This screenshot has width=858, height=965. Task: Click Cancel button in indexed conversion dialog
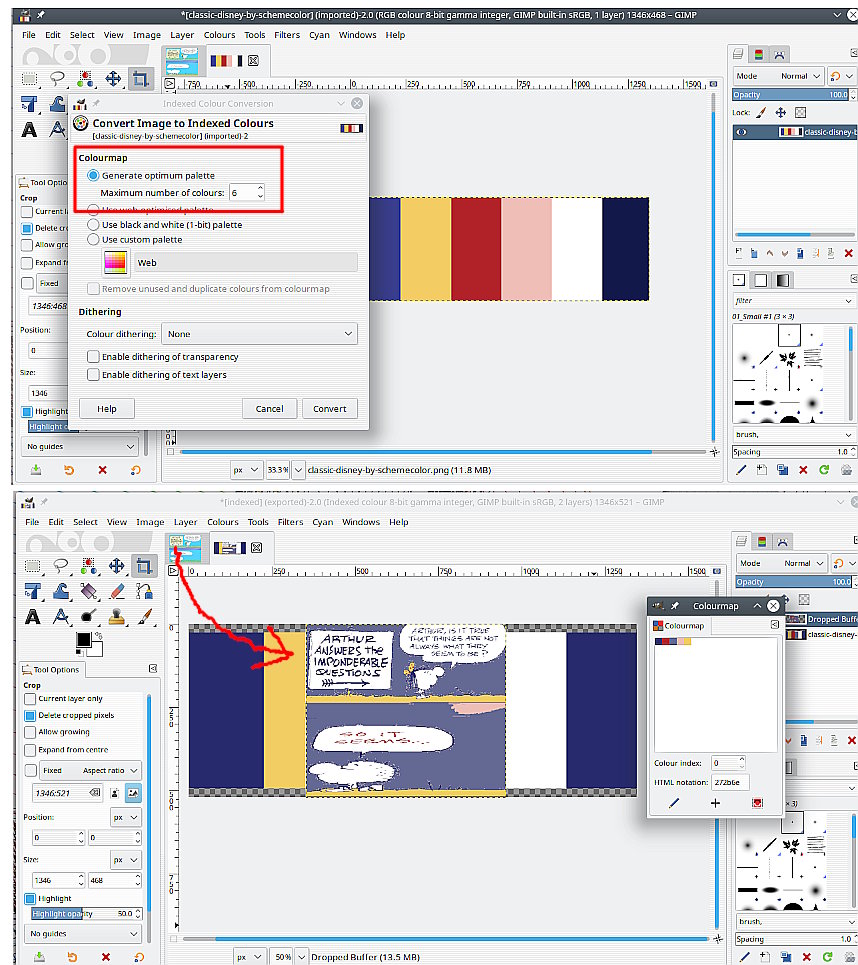coord(269,409)
